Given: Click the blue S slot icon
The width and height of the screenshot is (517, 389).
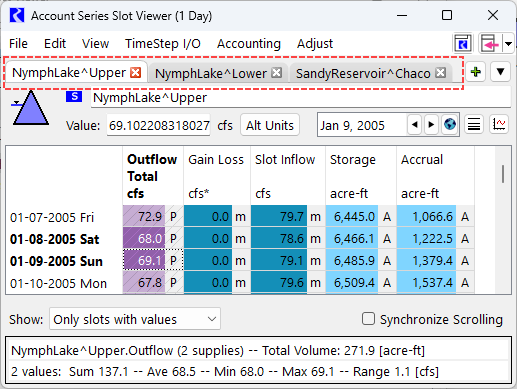Looking at the screenshot, I should pyautogui.click(x=74, y=97).
